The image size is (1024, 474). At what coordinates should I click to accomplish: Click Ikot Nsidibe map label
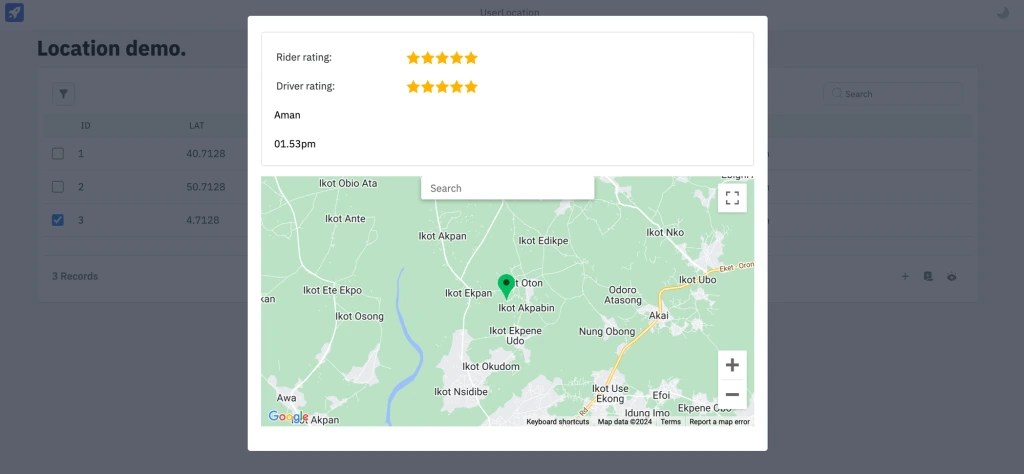click(461, 392)
